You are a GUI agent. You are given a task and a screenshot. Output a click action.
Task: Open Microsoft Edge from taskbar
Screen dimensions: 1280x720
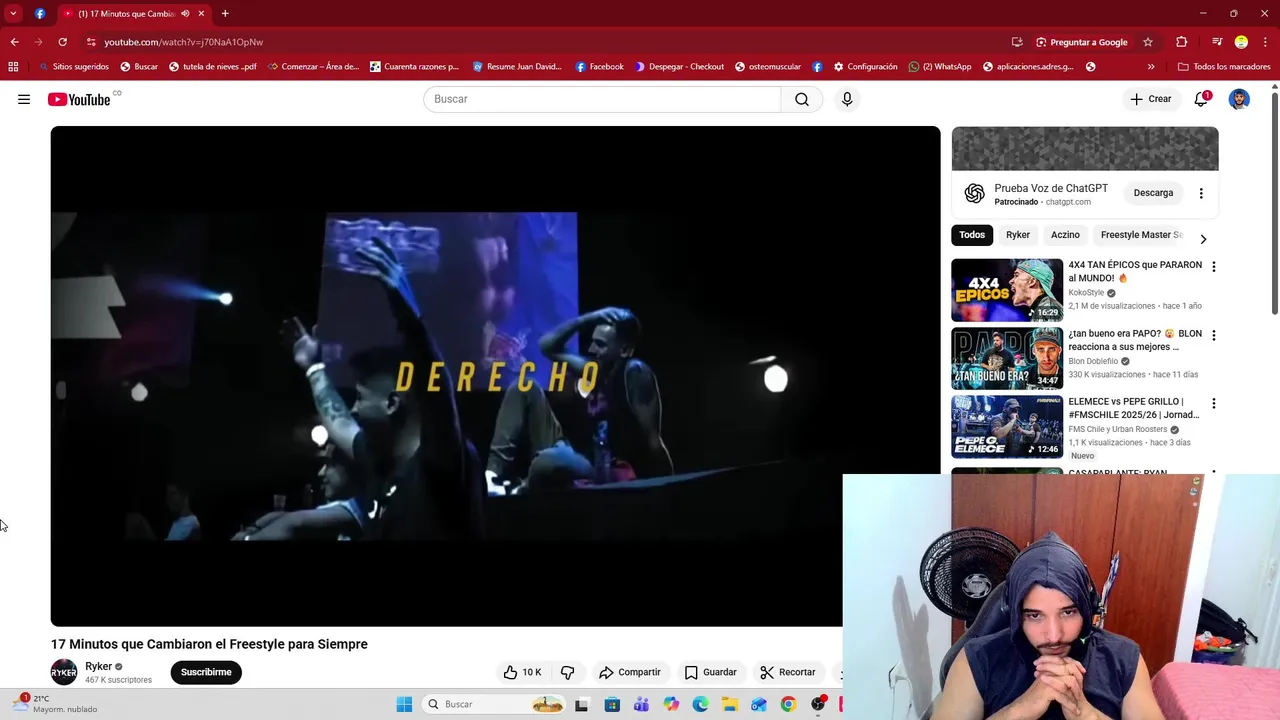point(701,704)
